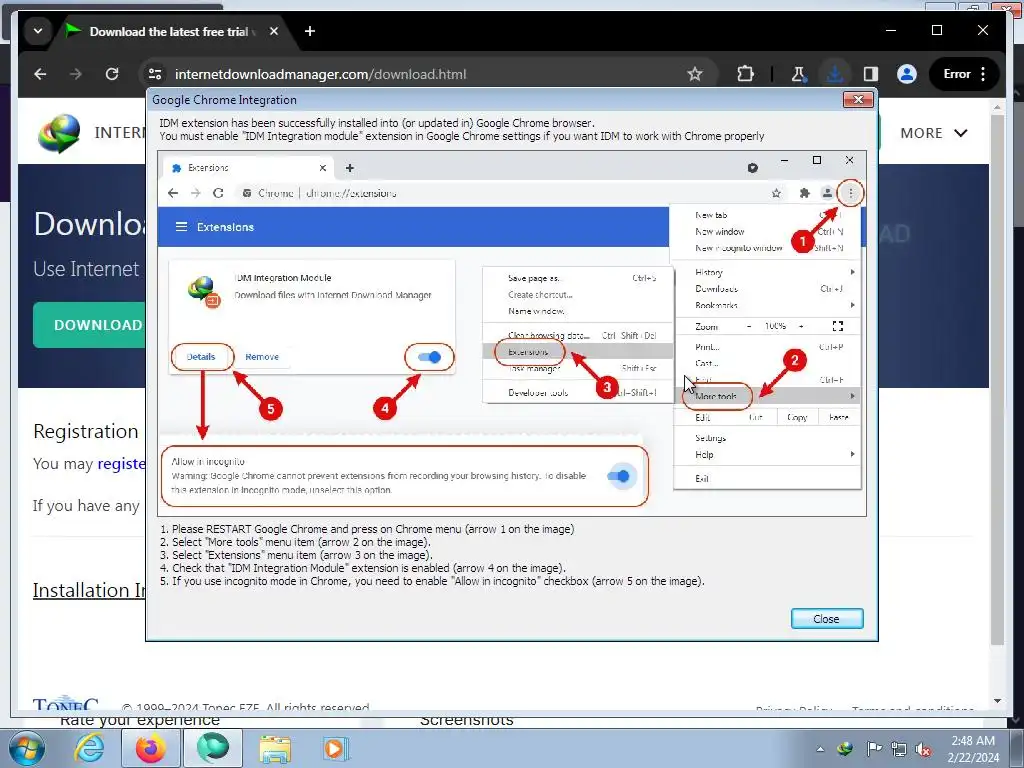This screenshot has width=1024, height=768.
Task: Click the Error update button
Action: (x=957, y=74)
